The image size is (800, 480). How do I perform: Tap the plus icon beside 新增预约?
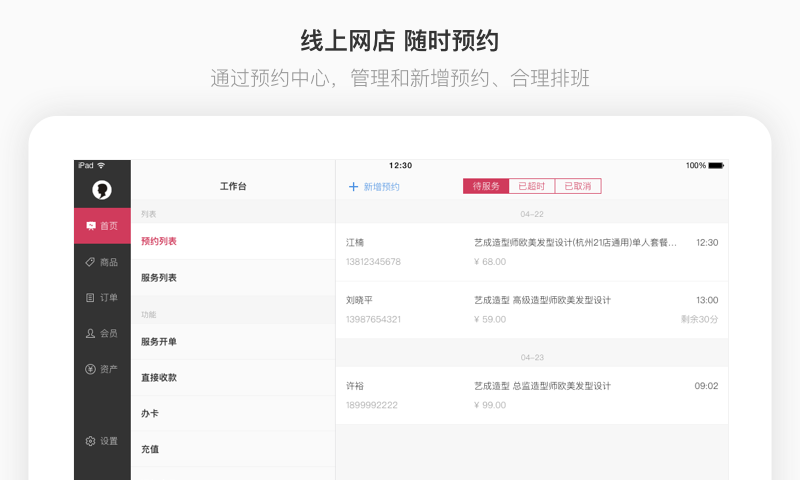pyautogui.click(x=353, y=187)
